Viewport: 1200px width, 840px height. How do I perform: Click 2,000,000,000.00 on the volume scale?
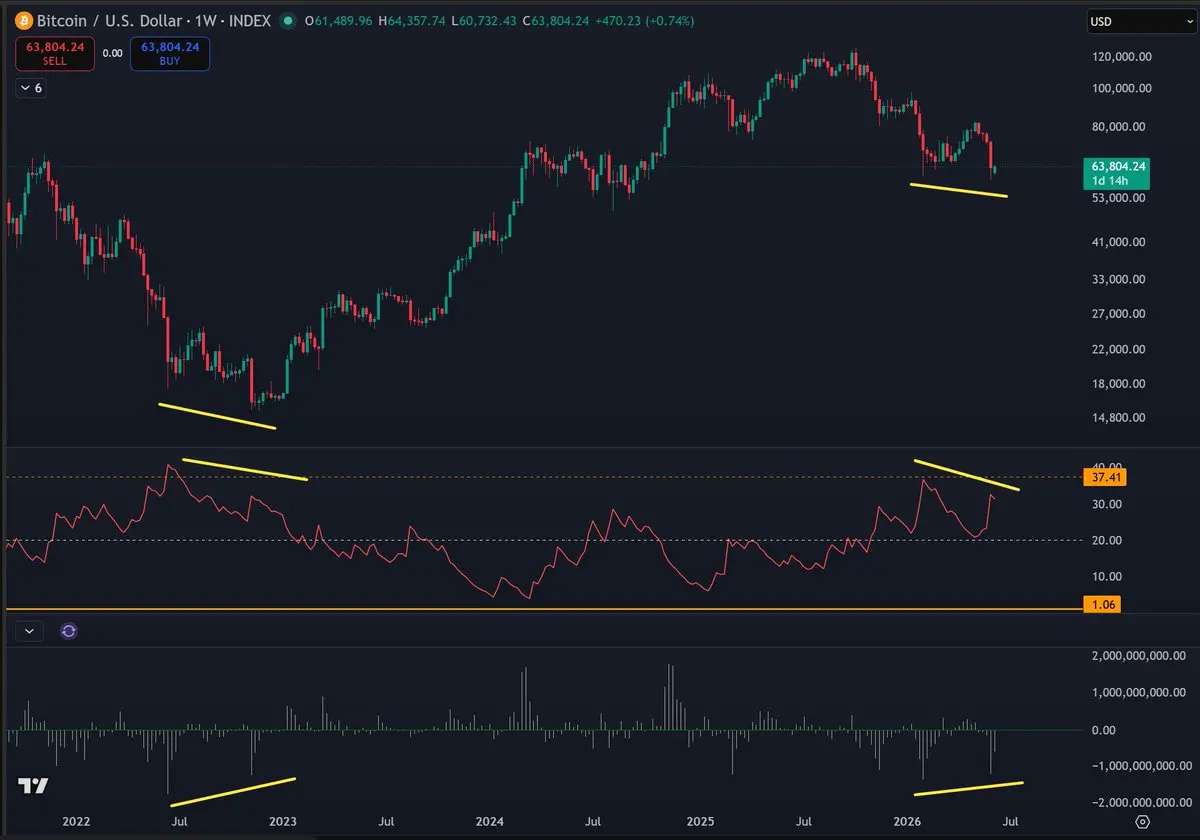(1141, 656)
